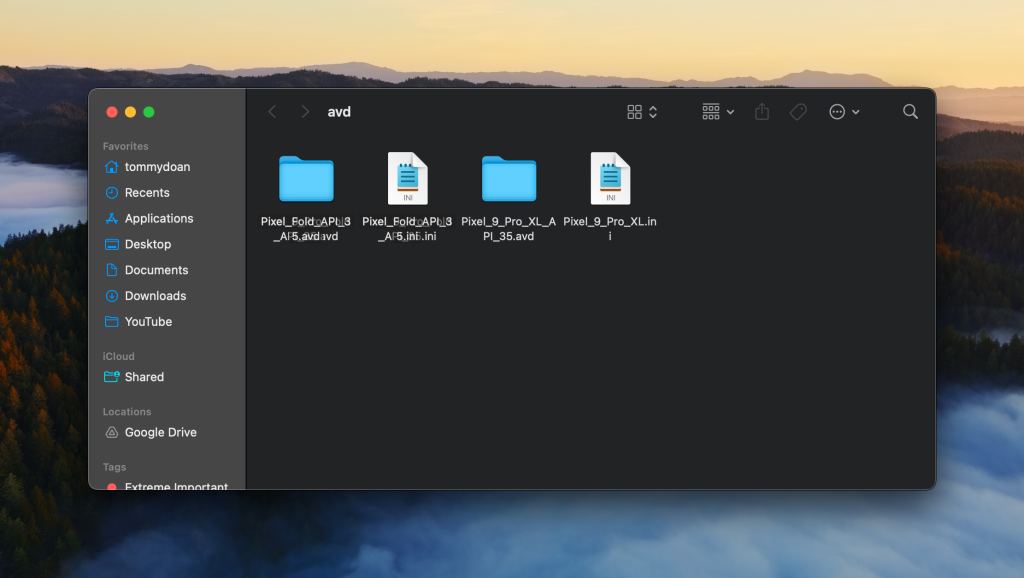The width and height of the screenshot is (1024, 578).
Task: Select the Pixel_9_Pro_XL_API_35.avd folder icon
Action: [509, 180]
